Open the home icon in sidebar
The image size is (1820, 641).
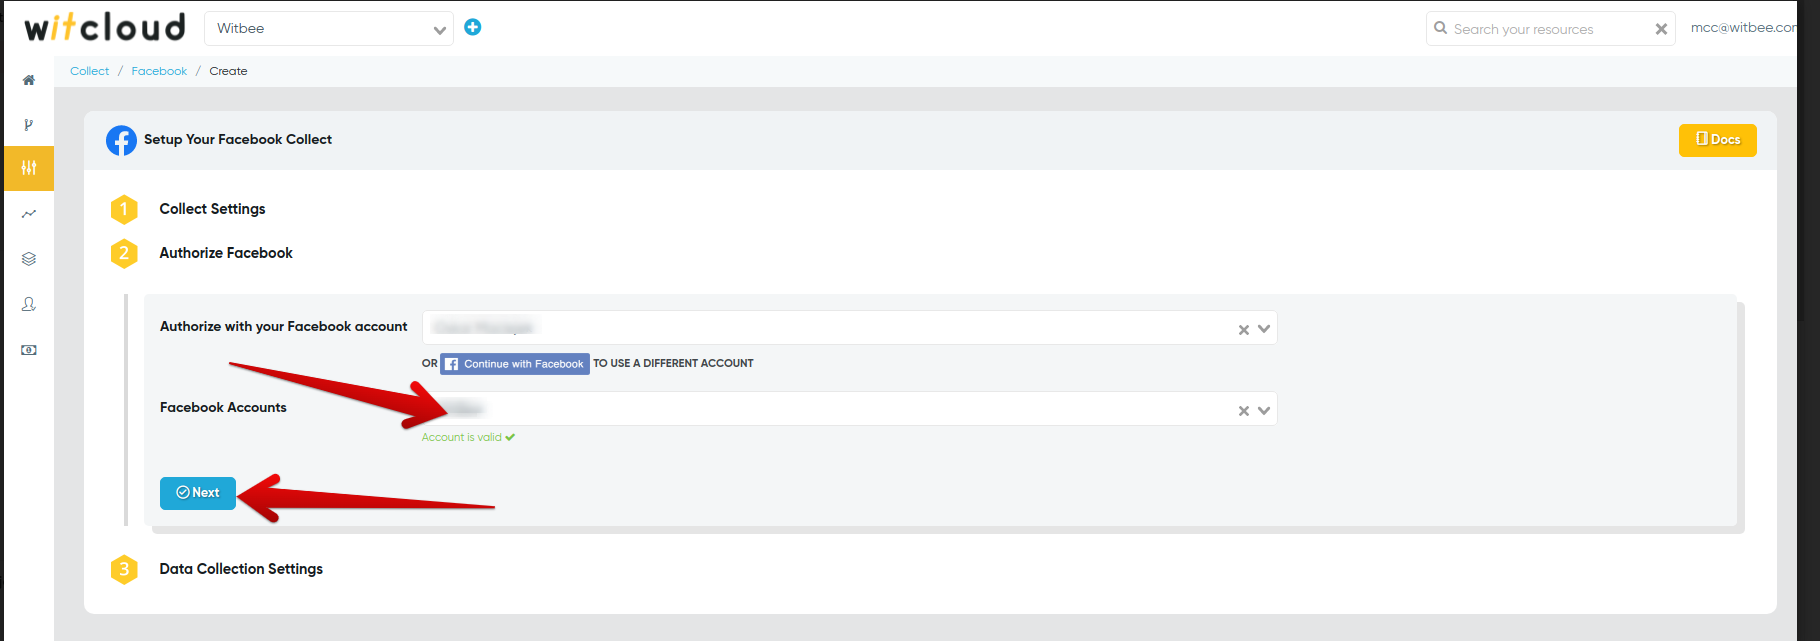(29, 80)
